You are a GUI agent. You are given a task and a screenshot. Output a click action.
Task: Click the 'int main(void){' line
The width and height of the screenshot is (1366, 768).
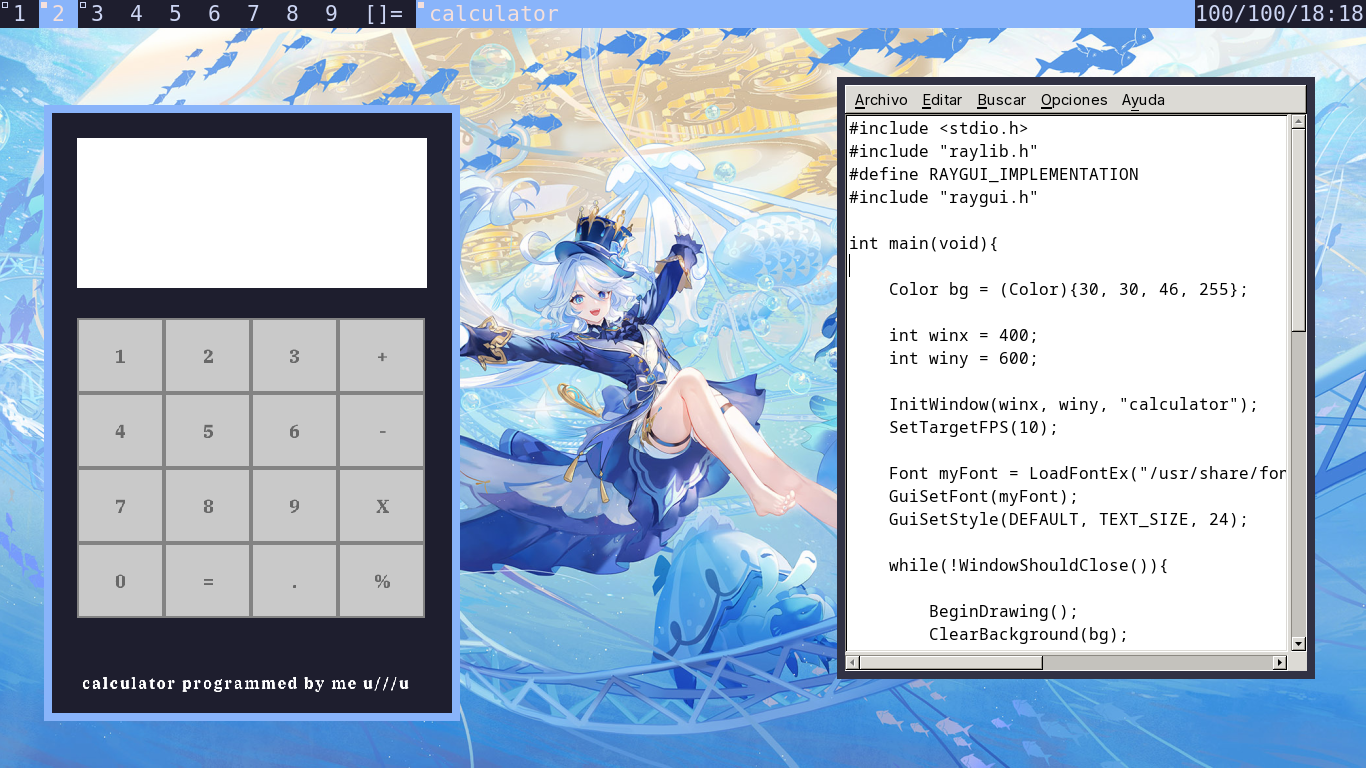coord(923,243)
